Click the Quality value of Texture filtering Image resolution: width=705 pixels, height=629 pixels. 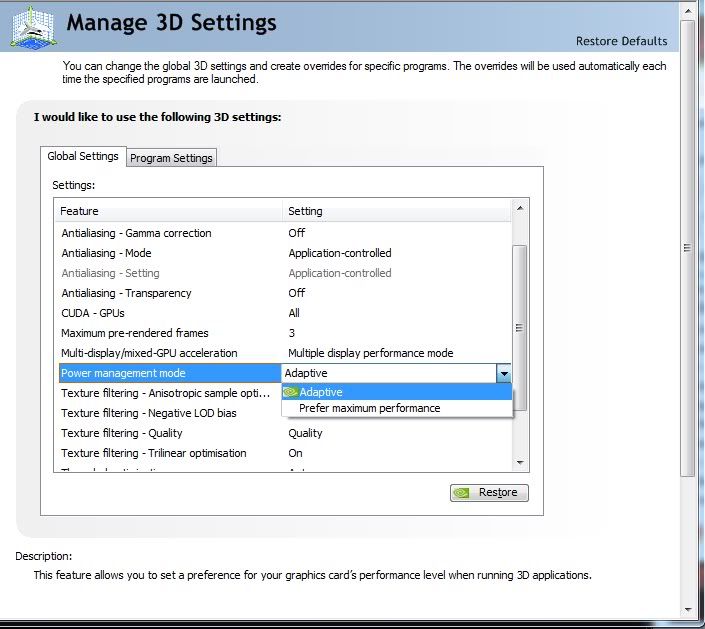(305, 433)
